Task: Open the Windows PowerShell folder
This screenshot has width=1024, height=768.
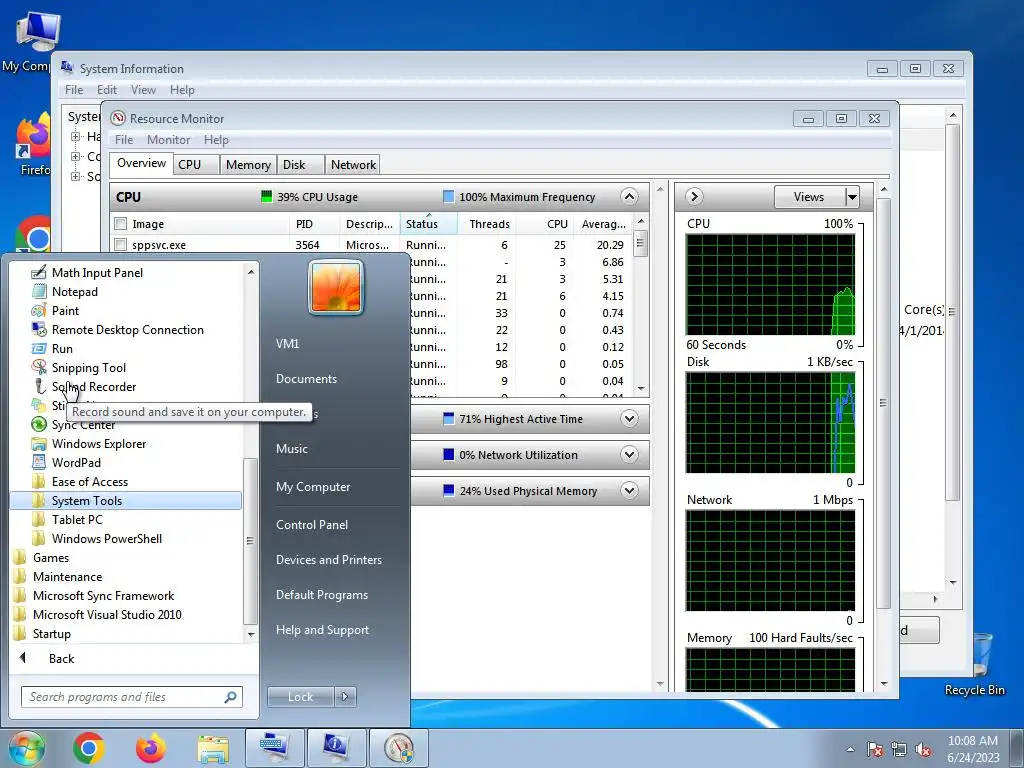Action: click(106, 538)
